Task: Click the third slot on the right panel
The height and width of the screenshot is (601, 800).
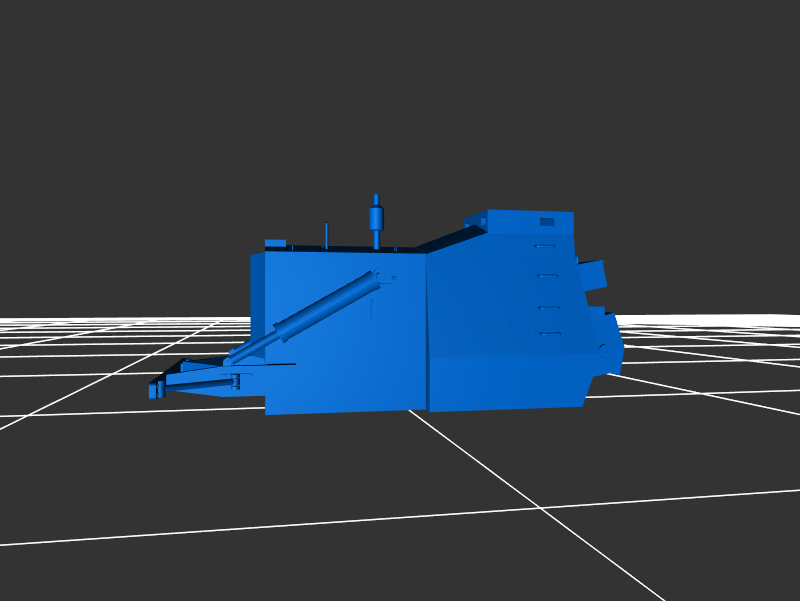Action: coord(548,307)
